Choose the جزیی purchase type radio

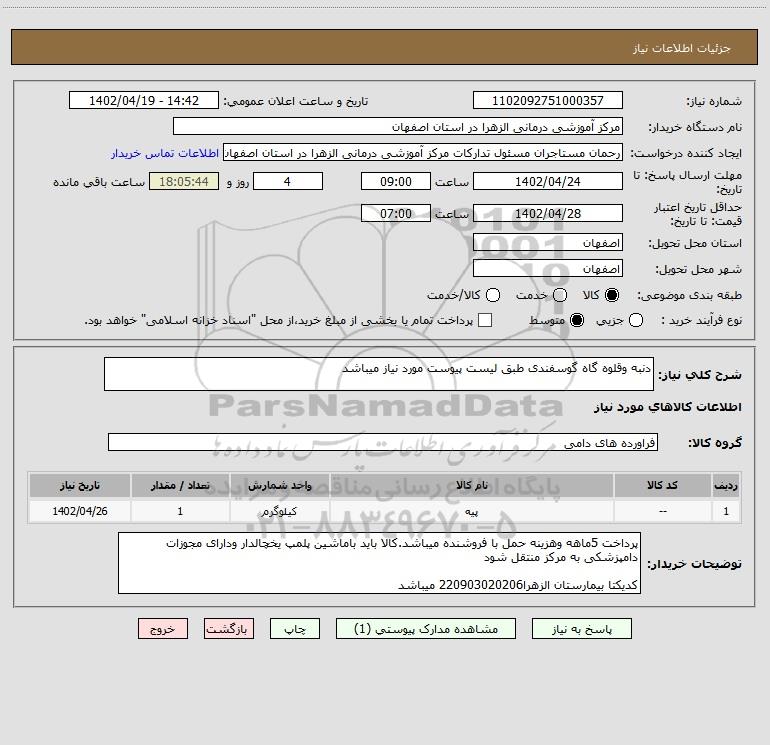pos(636,321)
